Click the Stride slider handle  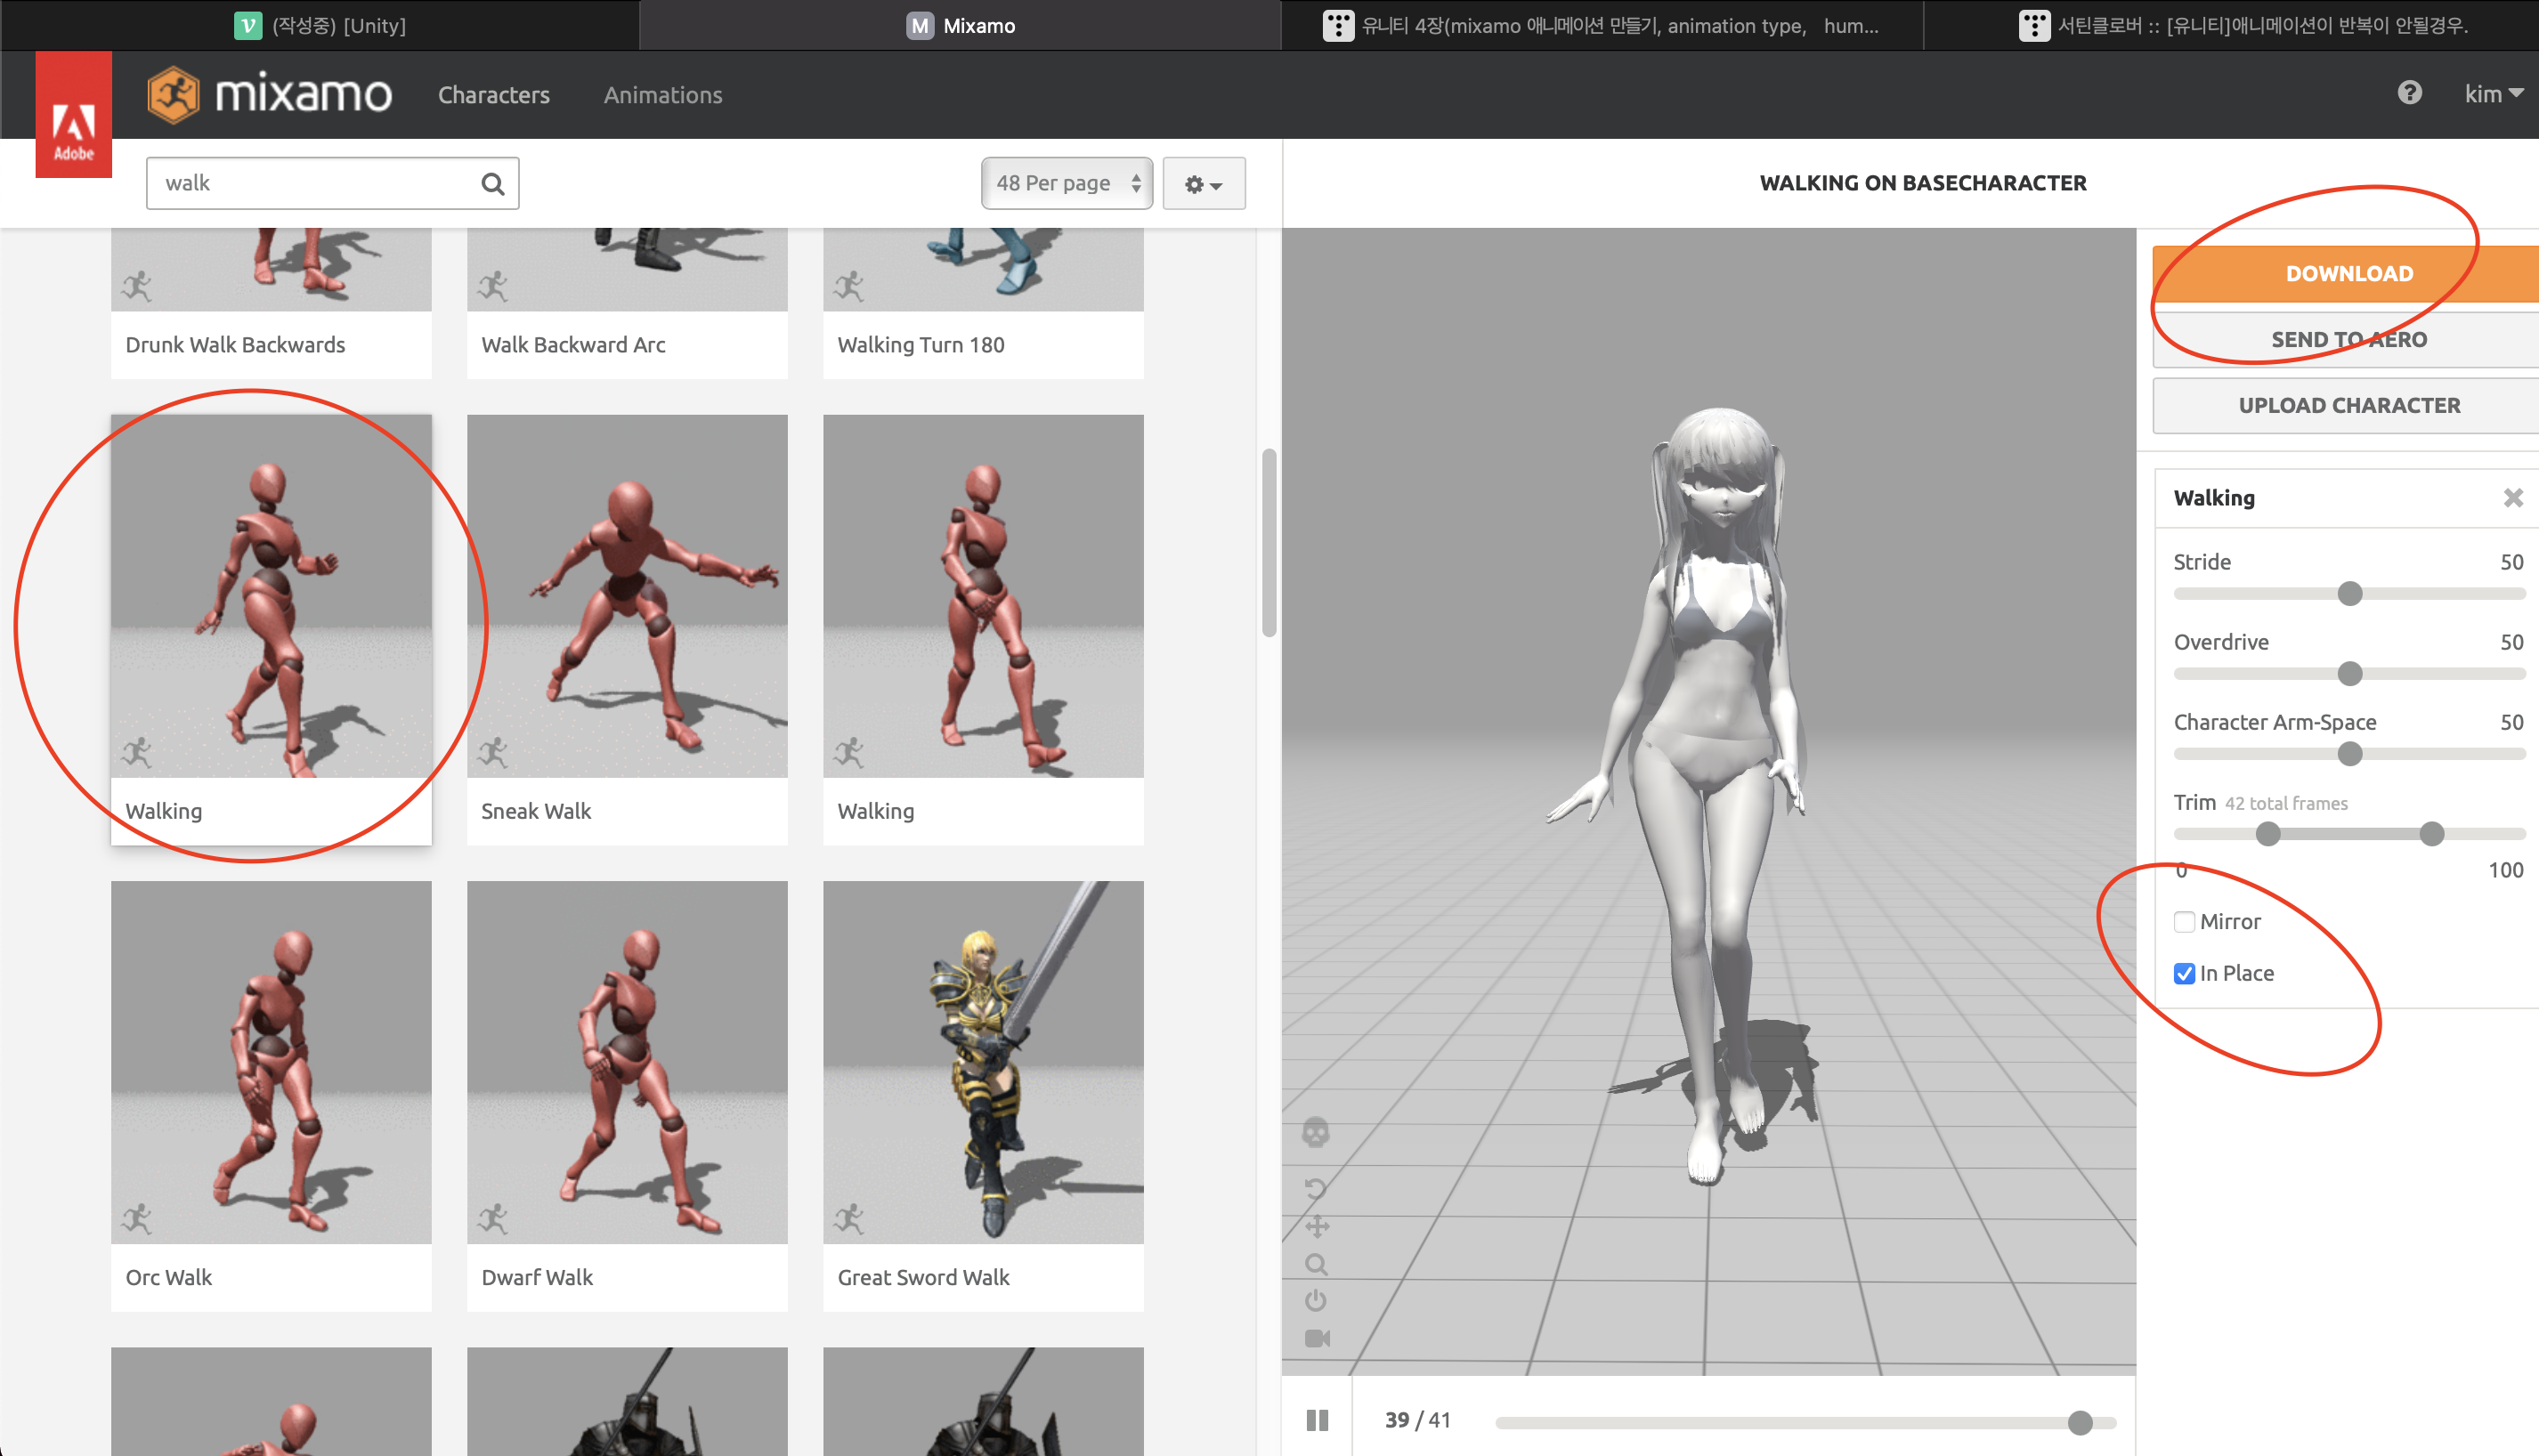[x=2349, y=594]
